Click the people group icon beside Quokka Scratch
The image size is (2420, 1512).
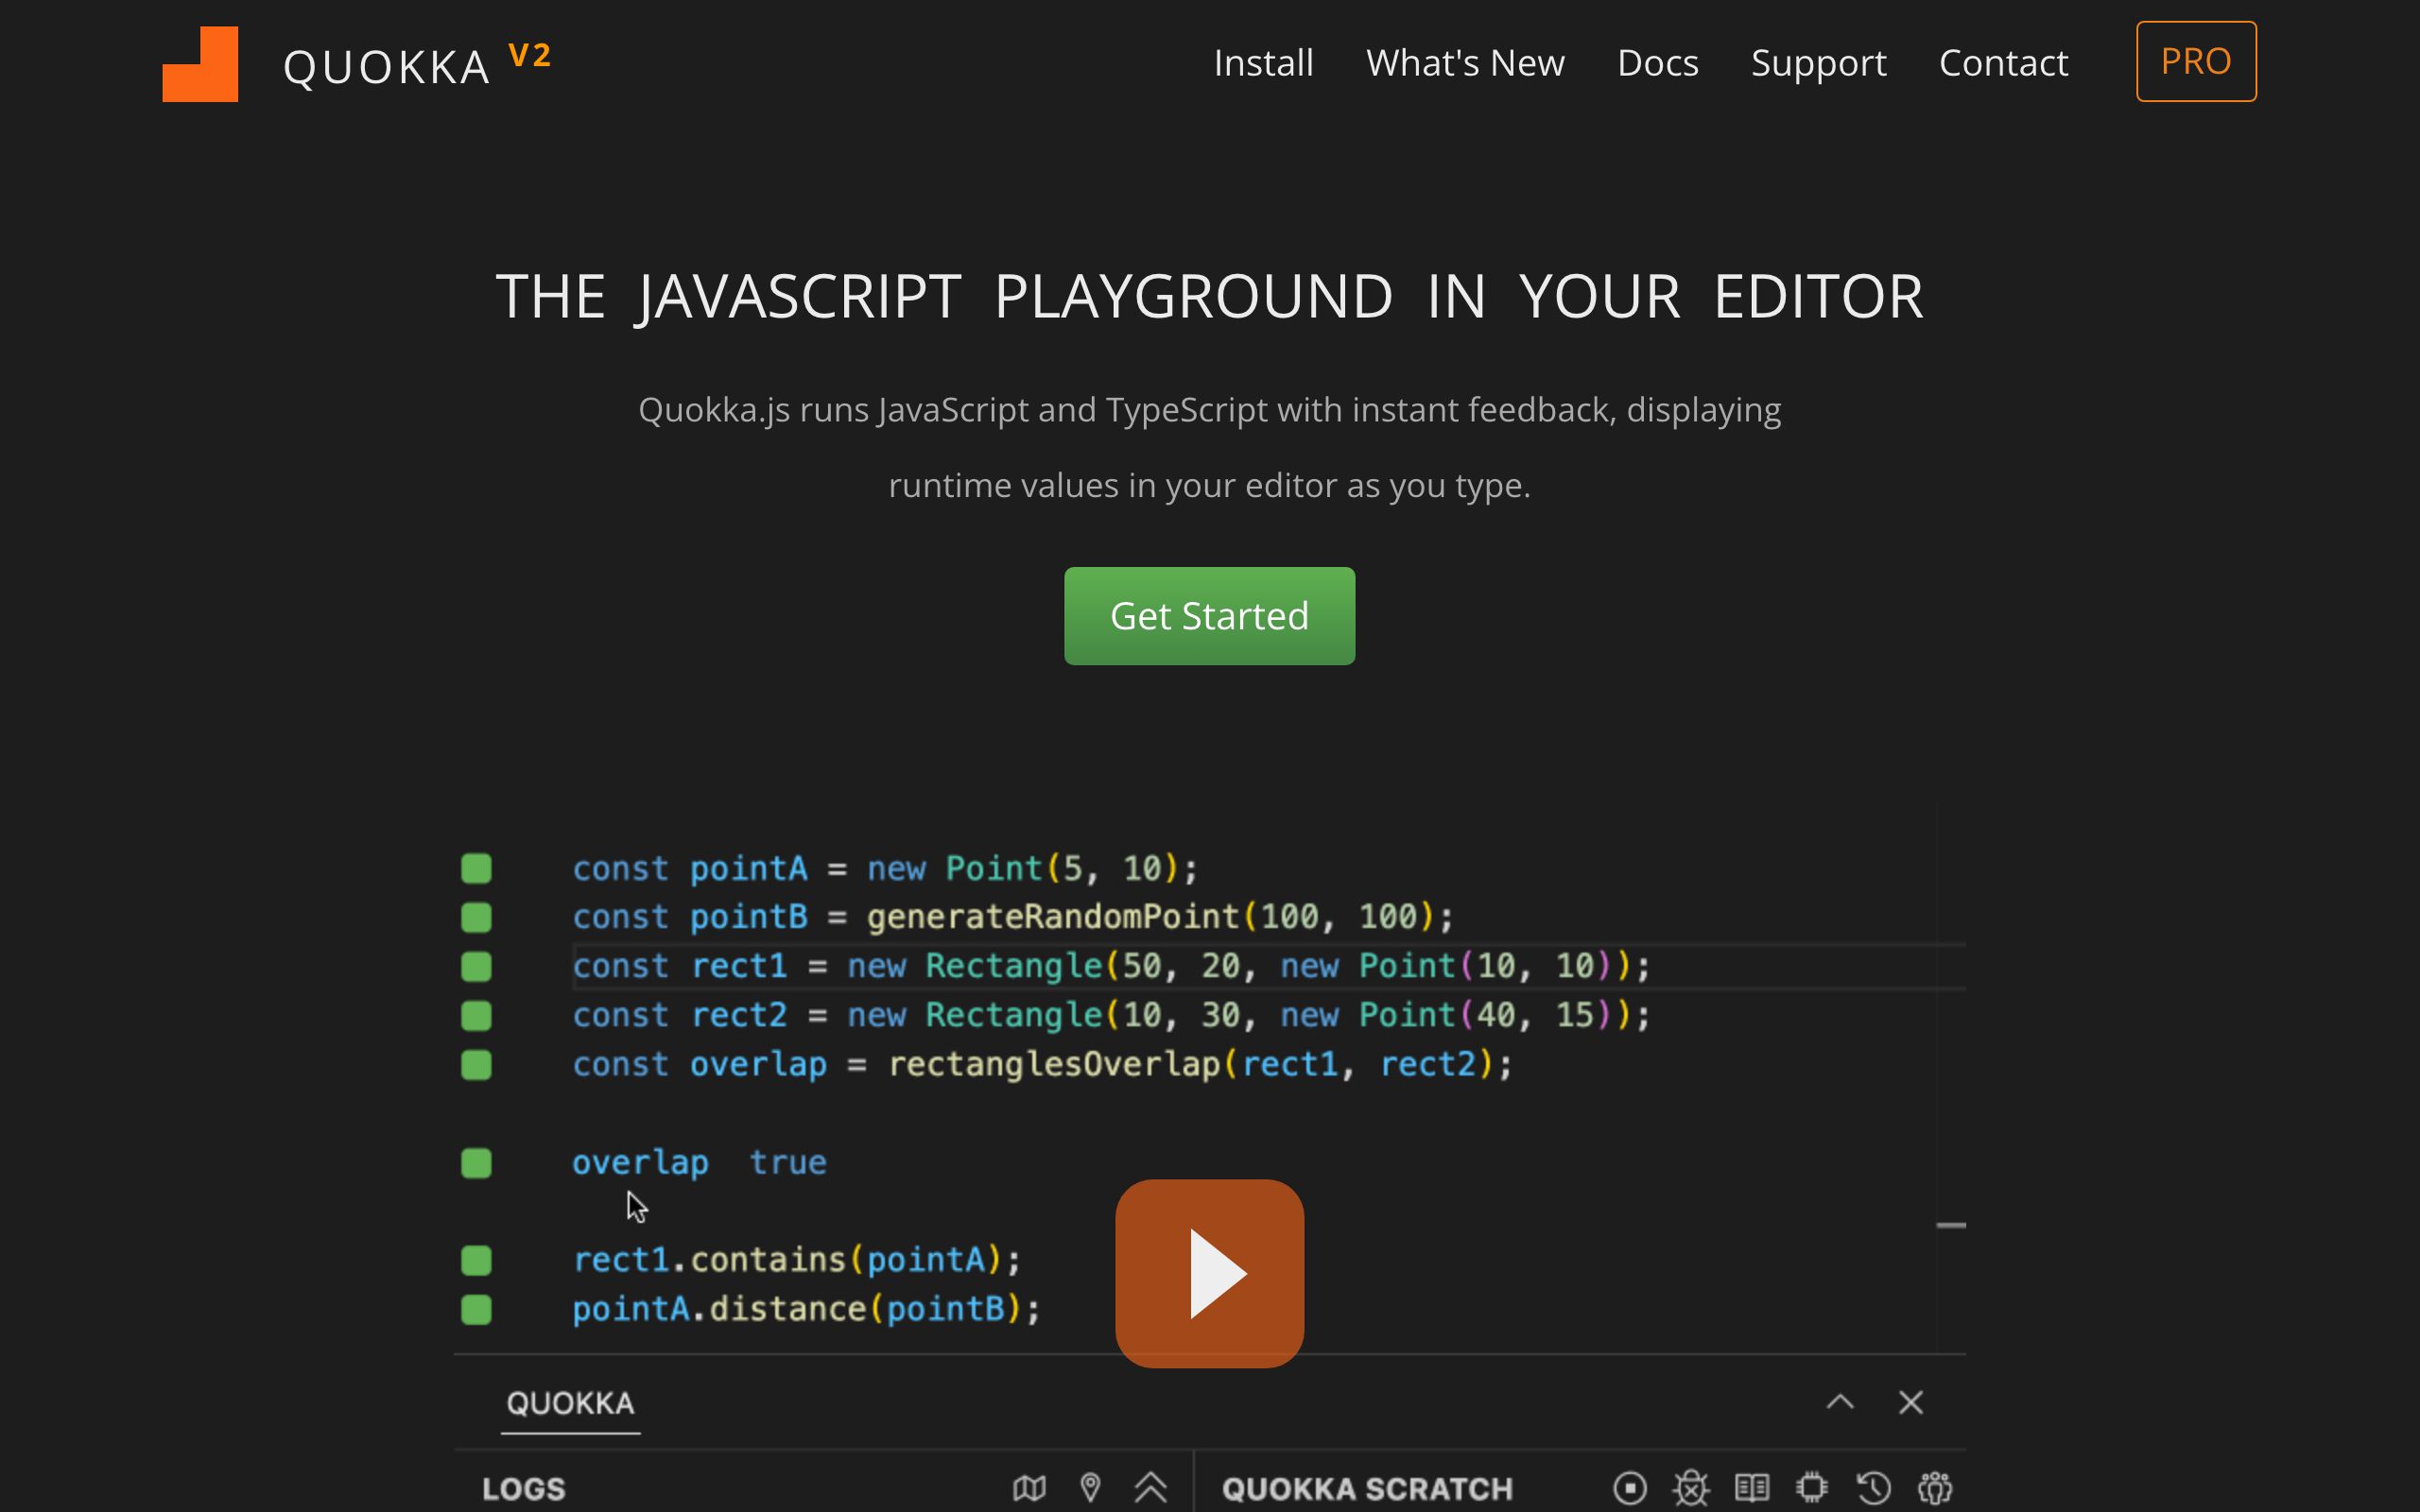point(1935,1488)
